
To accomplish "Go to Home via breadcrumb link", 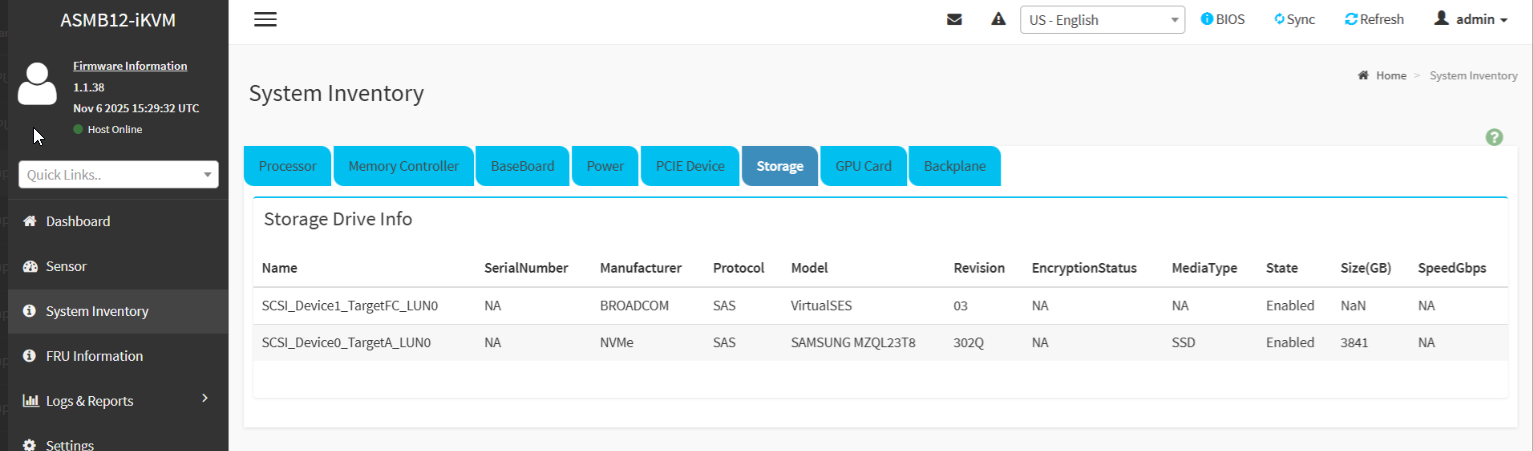I will (x=1390, y=76).
